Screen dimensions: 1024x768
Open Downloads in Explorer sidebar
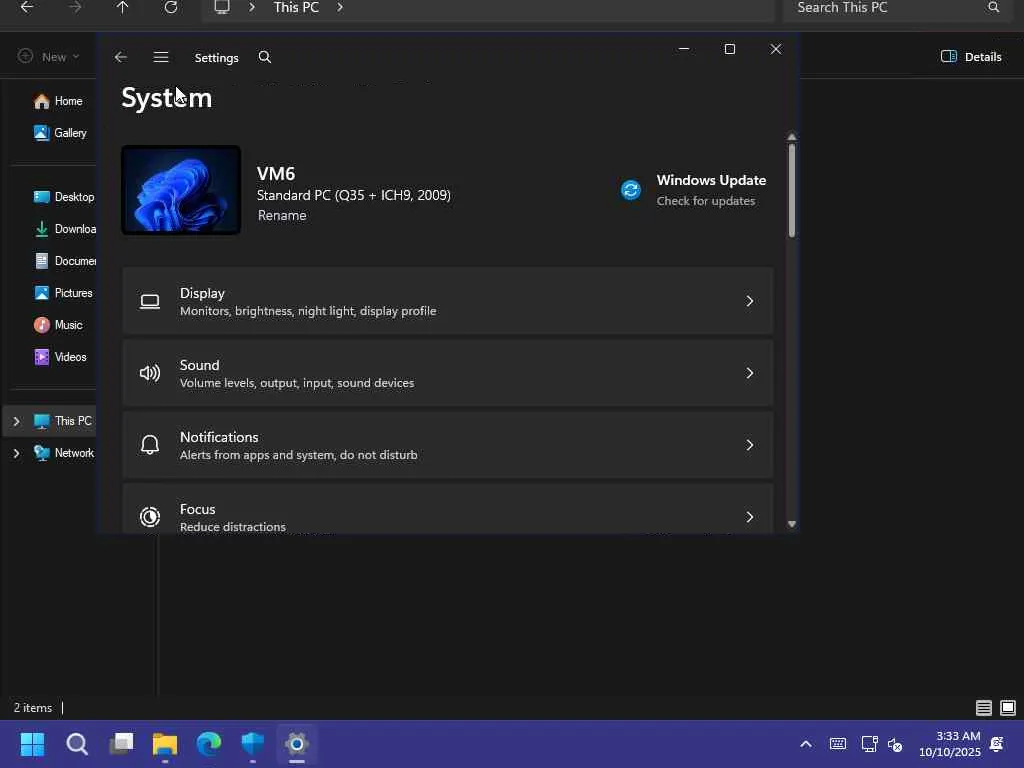(64, 229)
